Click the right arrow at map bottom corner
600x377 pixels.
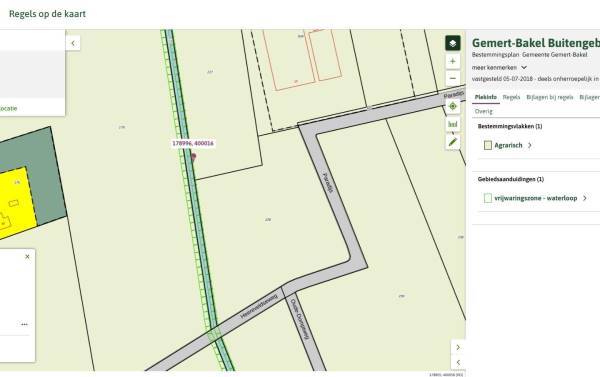coord(458,347)
